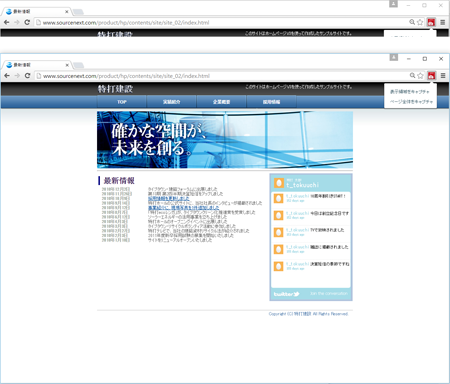Open the news link about 事業紹介 photos added

(184, 208)
